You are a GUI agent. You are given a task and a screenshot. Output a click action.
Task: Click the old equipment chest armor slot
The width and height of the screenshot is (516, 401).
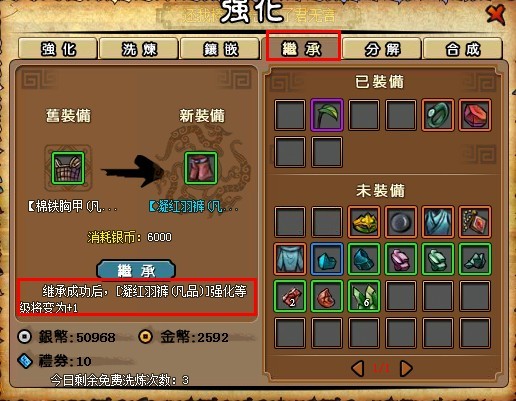coord(68,168)
